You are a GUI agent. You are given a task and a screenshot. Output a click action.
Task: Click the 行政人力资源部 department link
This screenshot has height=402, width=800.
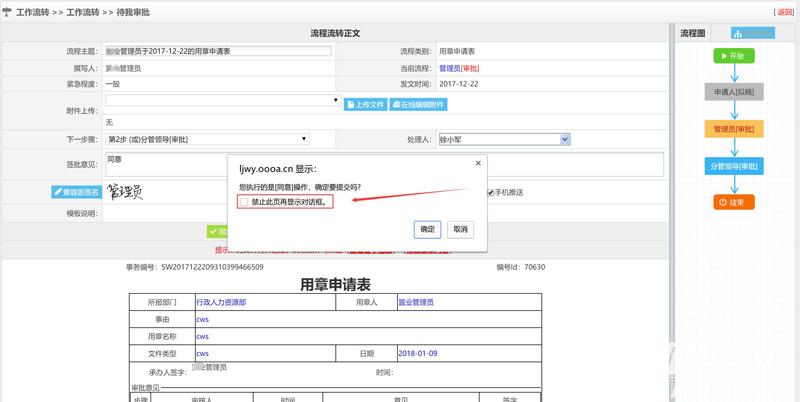[x=221, y=301]
